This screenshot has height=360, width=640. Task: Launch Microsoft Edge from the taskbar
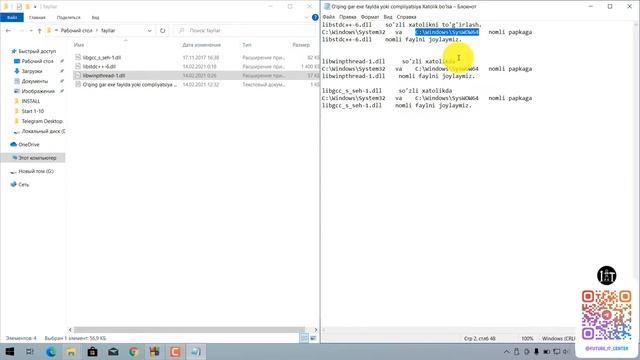51,351
